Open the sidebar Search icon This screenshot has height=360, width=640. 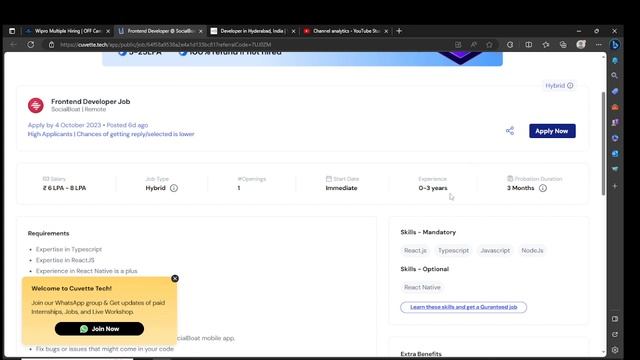tap(615, 76)
